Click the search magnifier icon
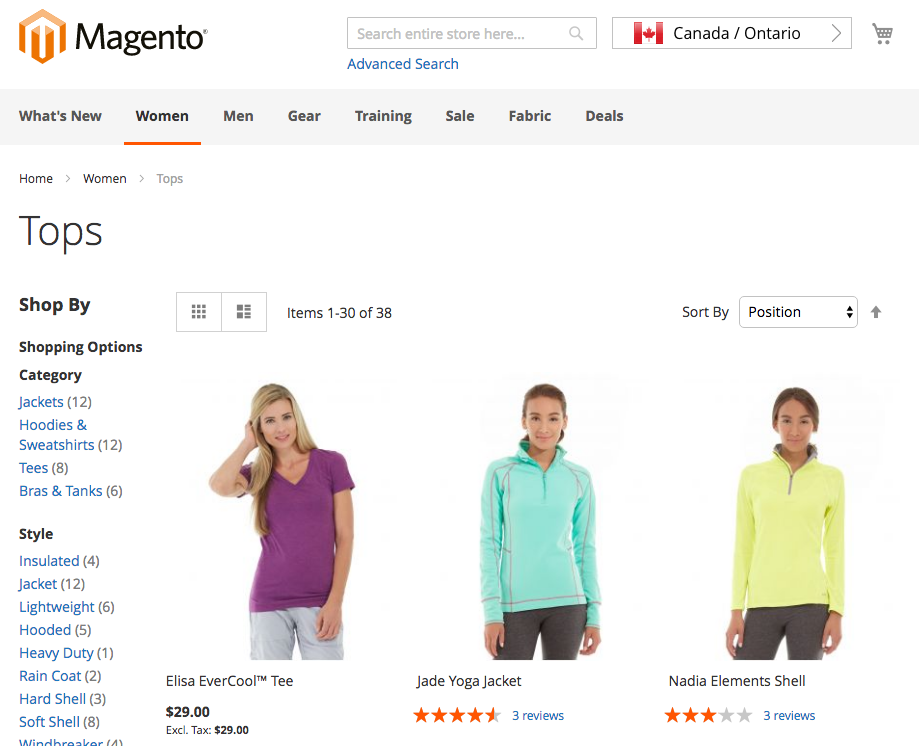Screen dimensions: 919x746 pos(576,33)
